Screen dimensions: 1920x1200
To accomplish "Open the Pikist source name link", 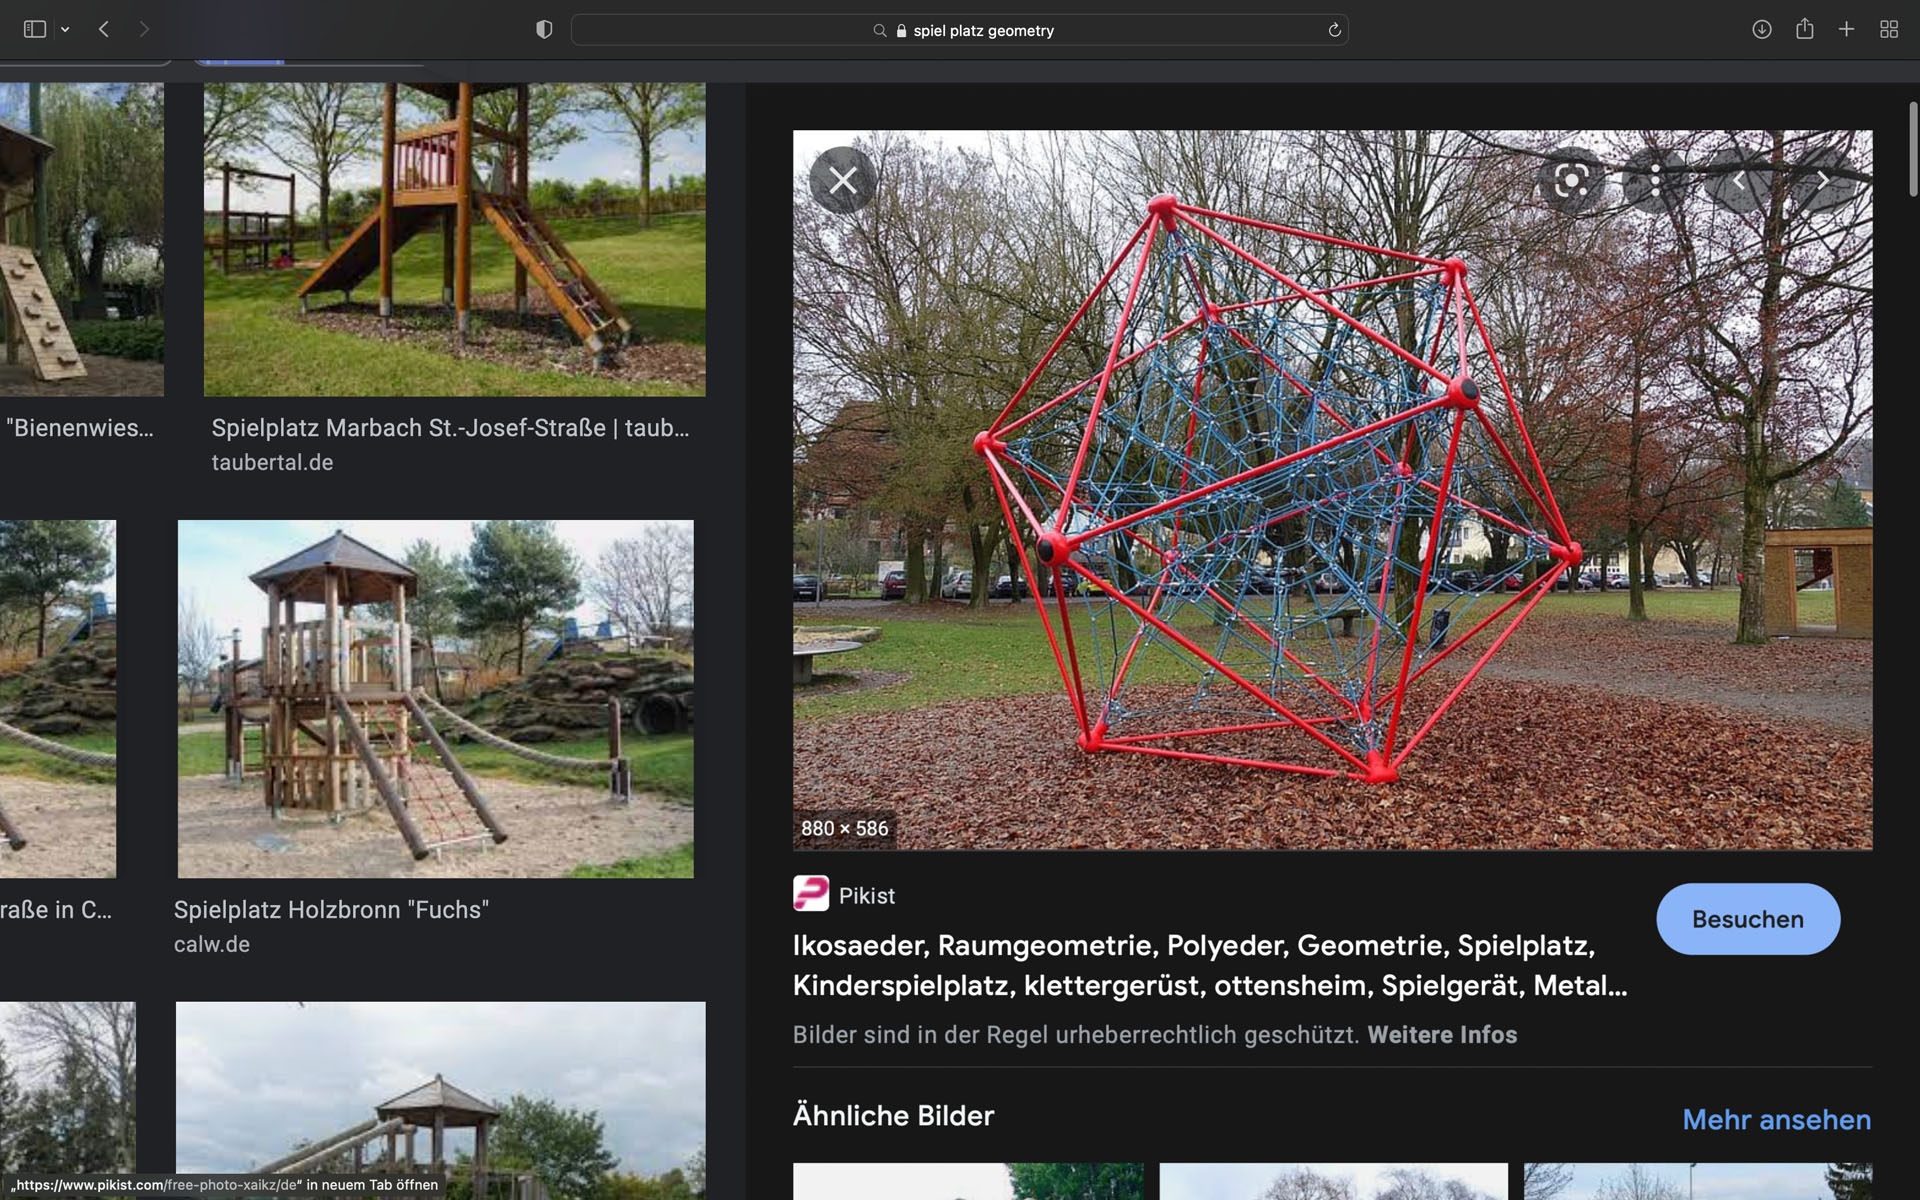I will [867, 896].
